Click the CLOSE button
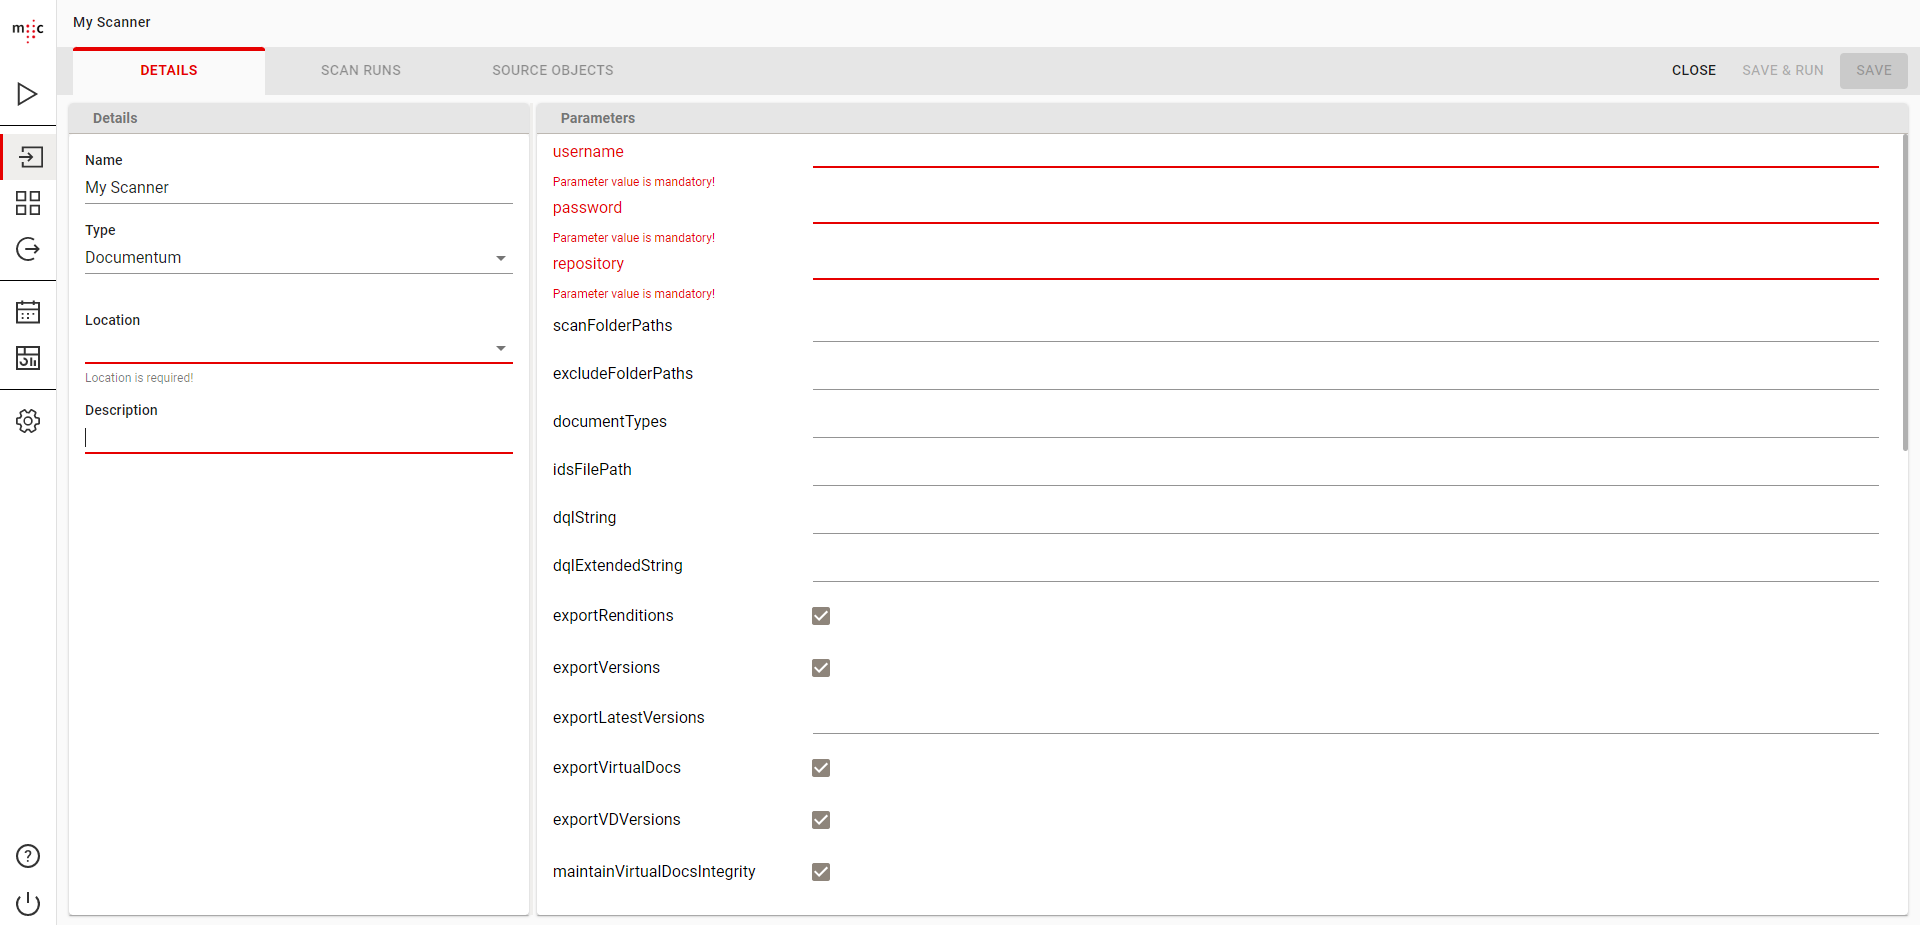1920x925 pixels. 1693,70
